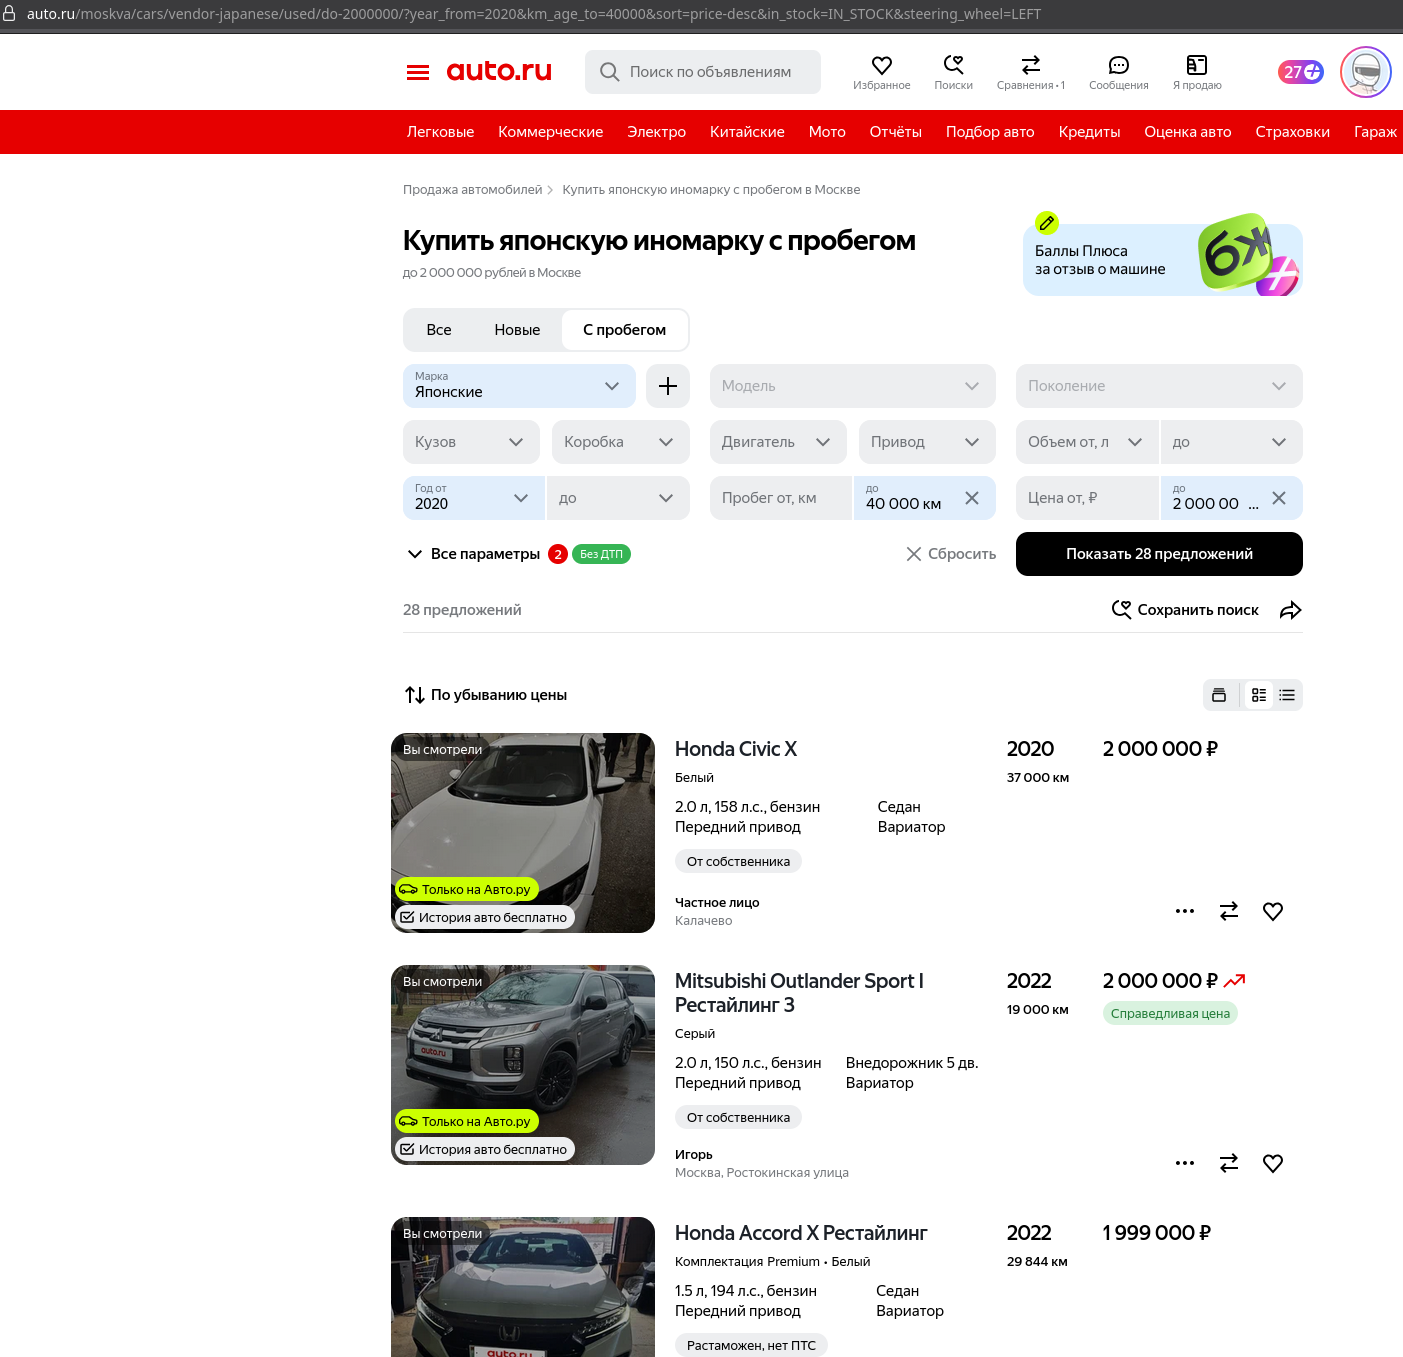Viewport: 1403px width, 1357px height.
Task: Open Мото in navigation bar
Action: 827,132
